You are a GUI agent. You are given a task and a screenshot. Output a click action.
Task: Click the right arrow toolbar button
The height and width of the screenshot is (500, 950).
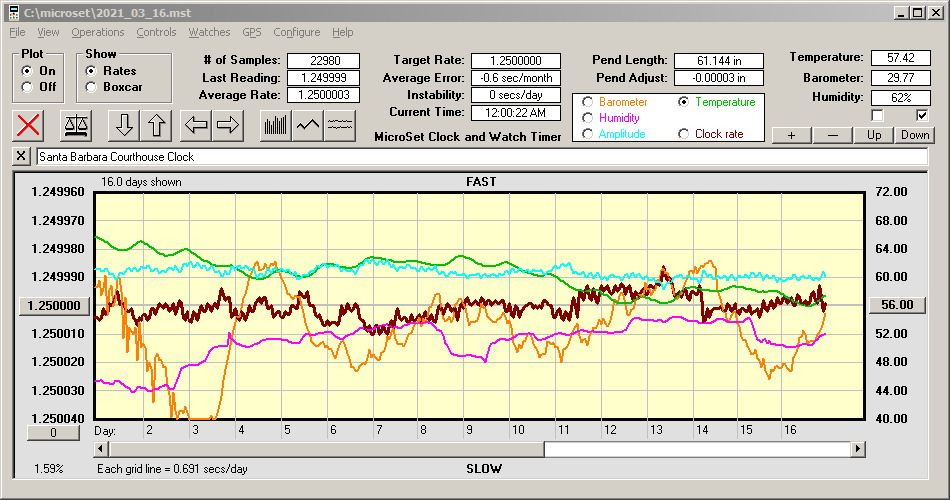pos(228,125)
